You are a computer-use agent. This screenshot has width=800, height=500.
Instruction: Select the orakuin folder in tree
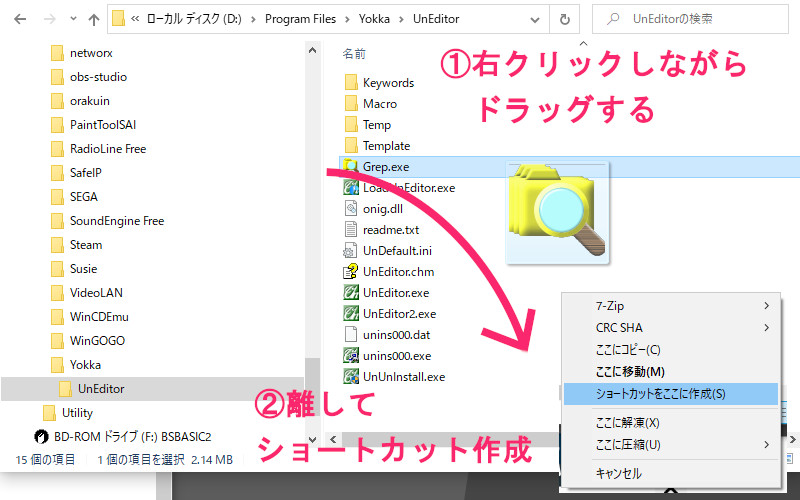(80, 101)
